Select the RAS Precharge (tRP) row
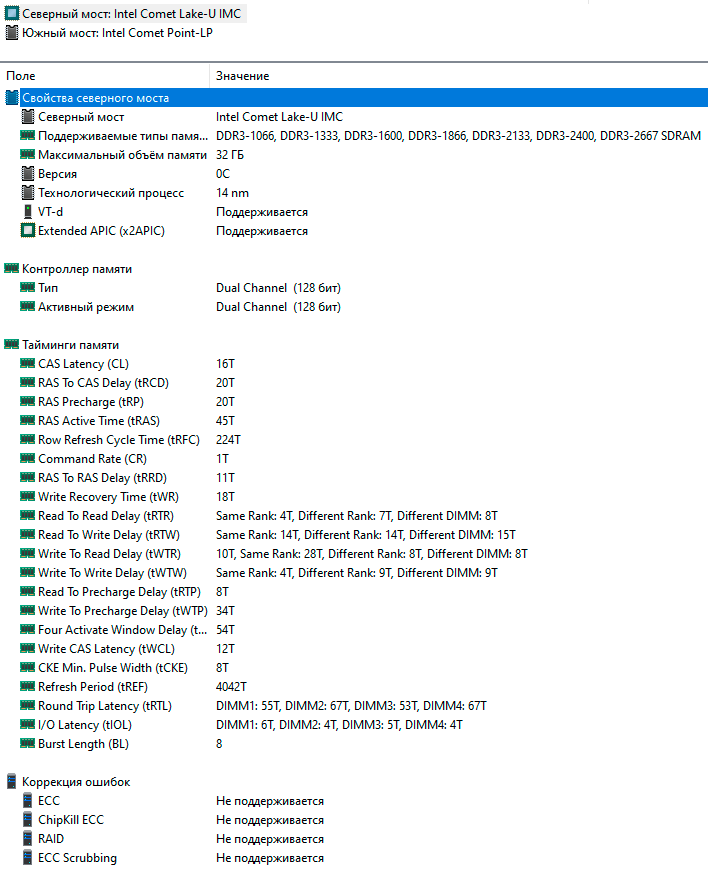 [355, 402]
